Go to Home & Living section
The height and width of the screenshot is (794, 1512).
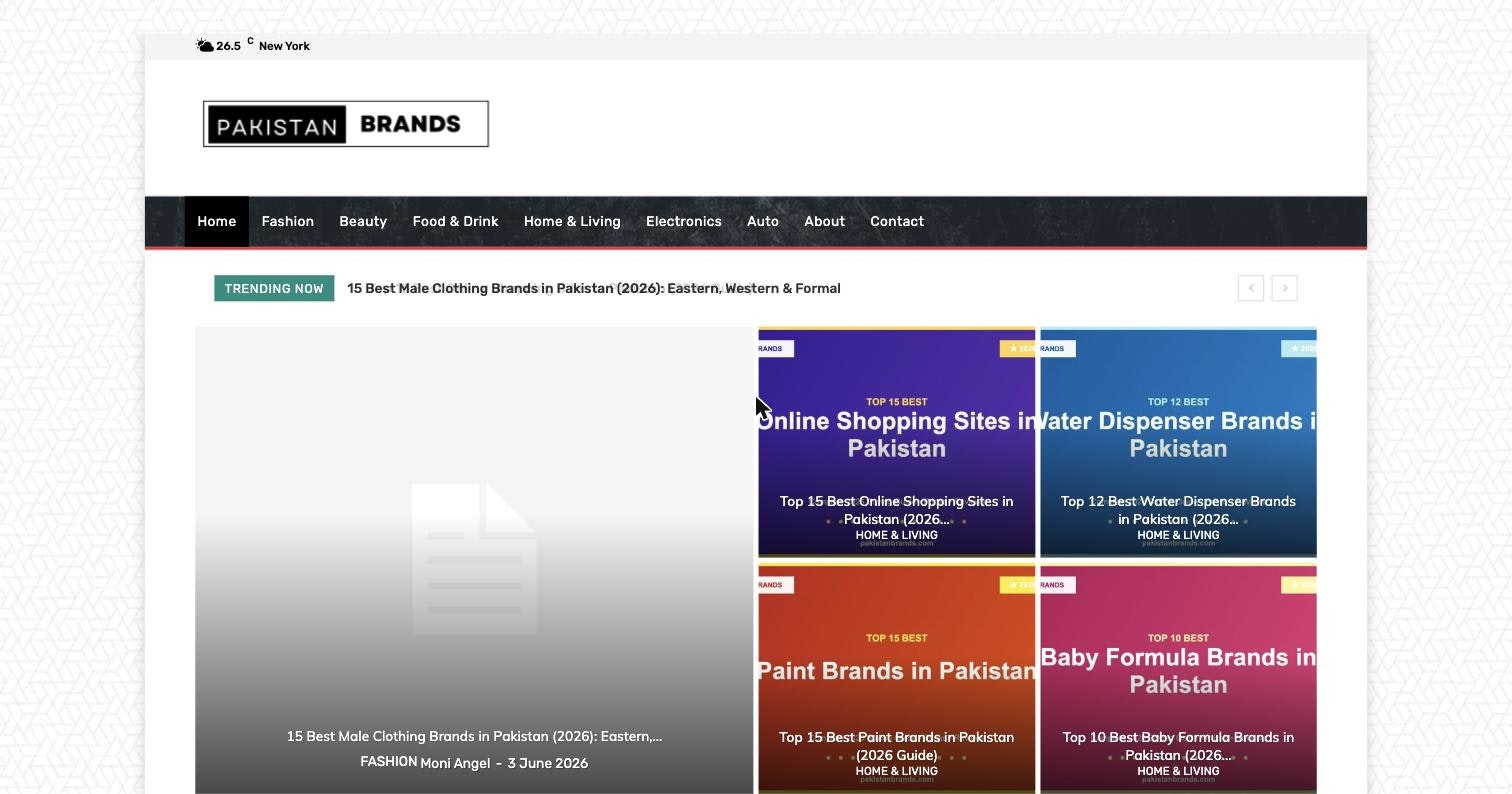point(572,221)
